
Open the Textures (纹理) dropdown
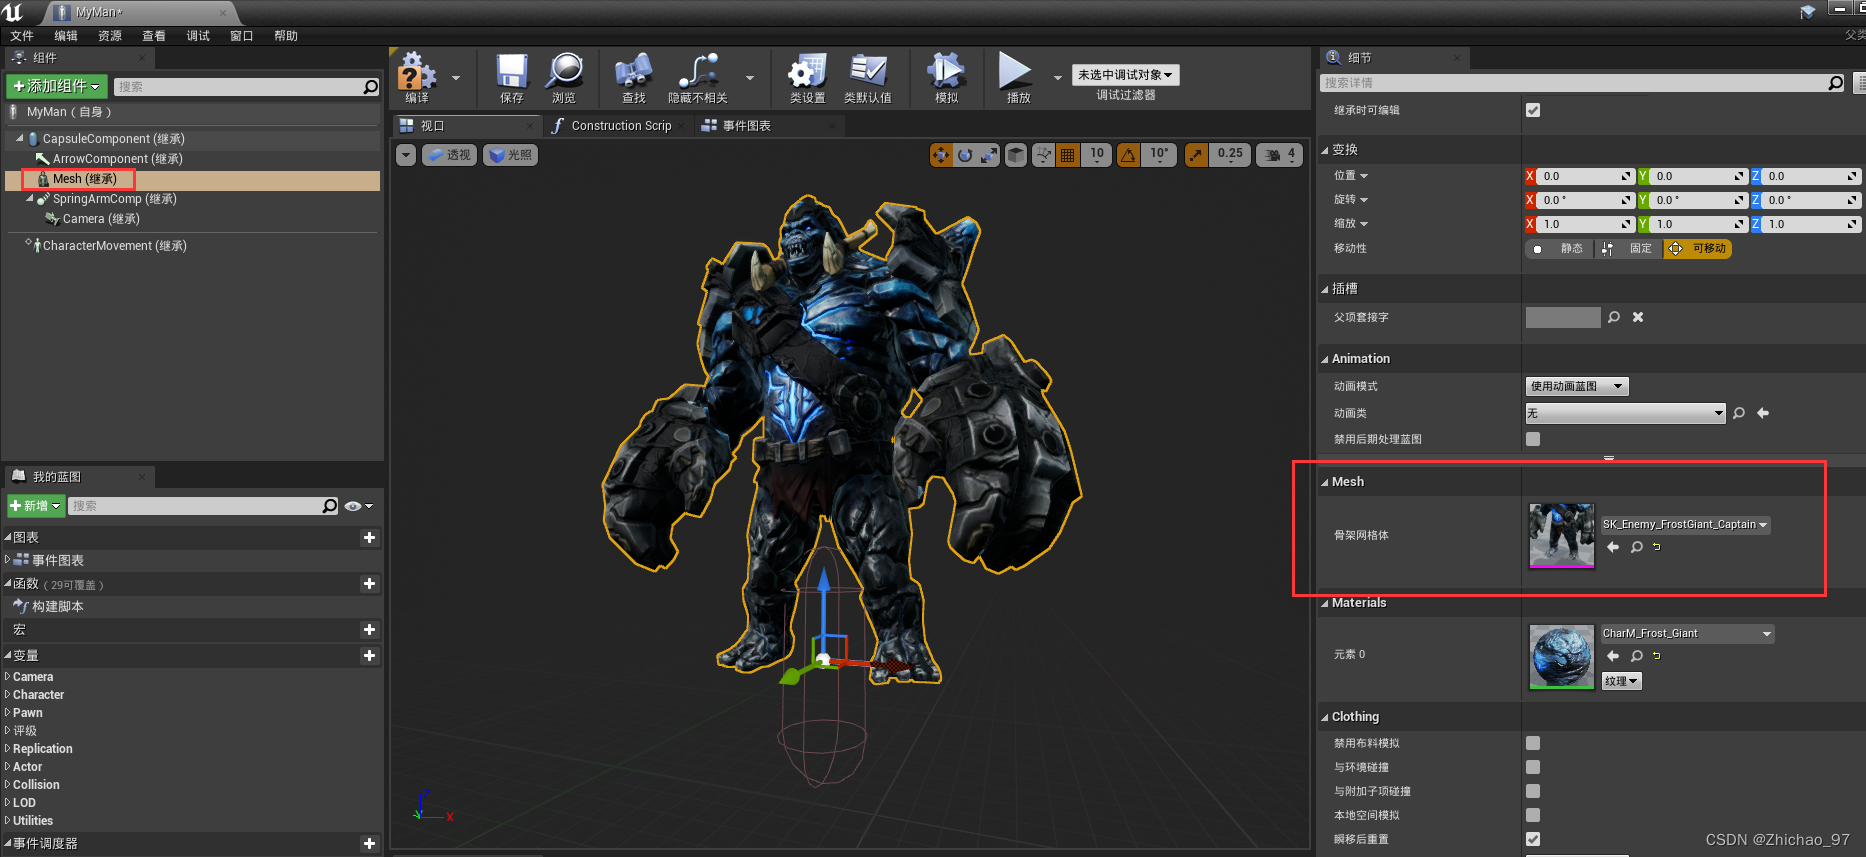click(1621, 681)
